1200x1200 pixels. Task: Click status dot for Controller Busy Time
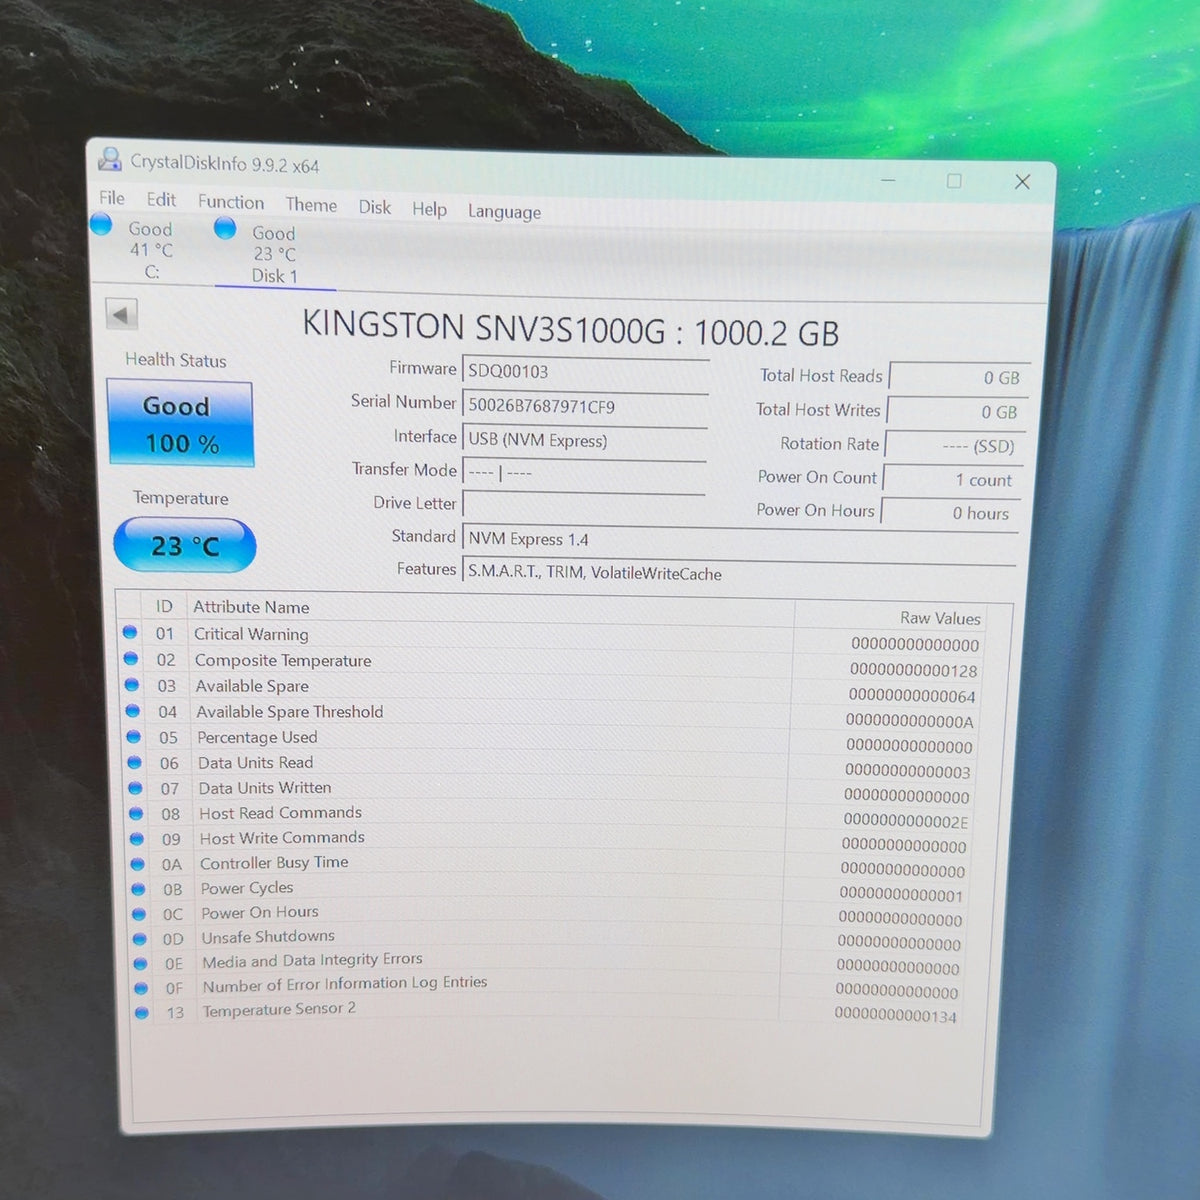[138, 863]
